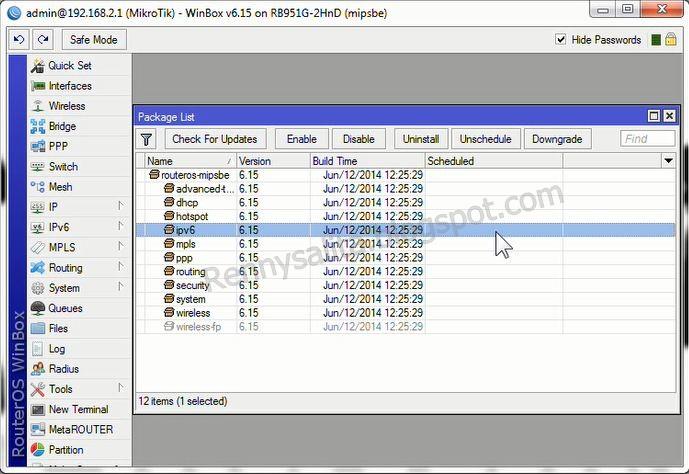Select the routing package row
The image size is (689, 474).
(405, 271)
